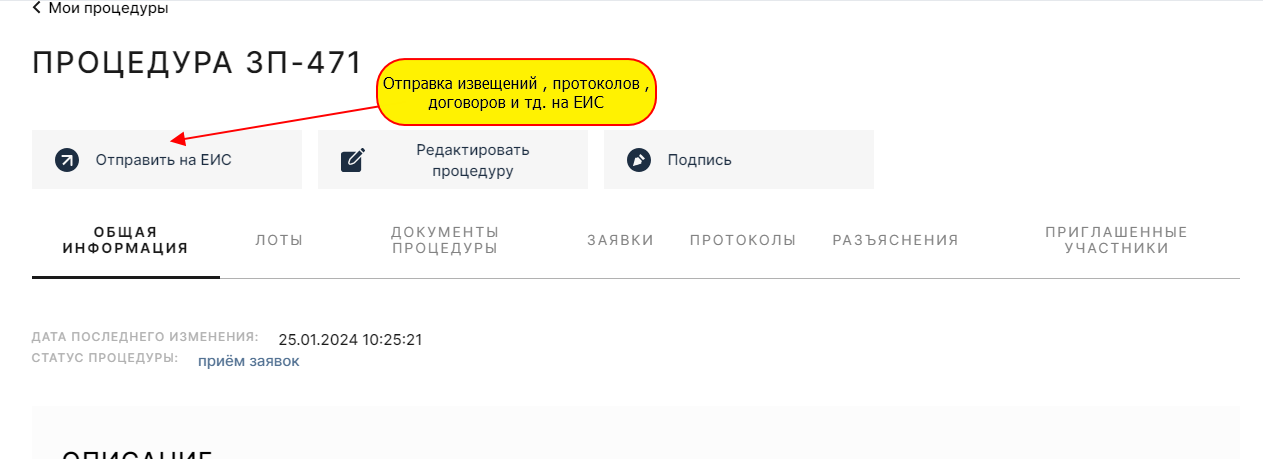The height and width of the screenshot is (459, 1263).
Task: View the Приглашенные участники tab
Action: pos(1116,240)
